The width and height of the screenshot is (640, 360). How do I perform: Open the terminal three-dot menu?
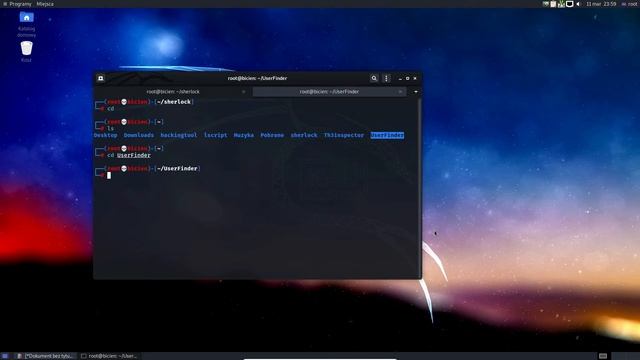point(386,78)
